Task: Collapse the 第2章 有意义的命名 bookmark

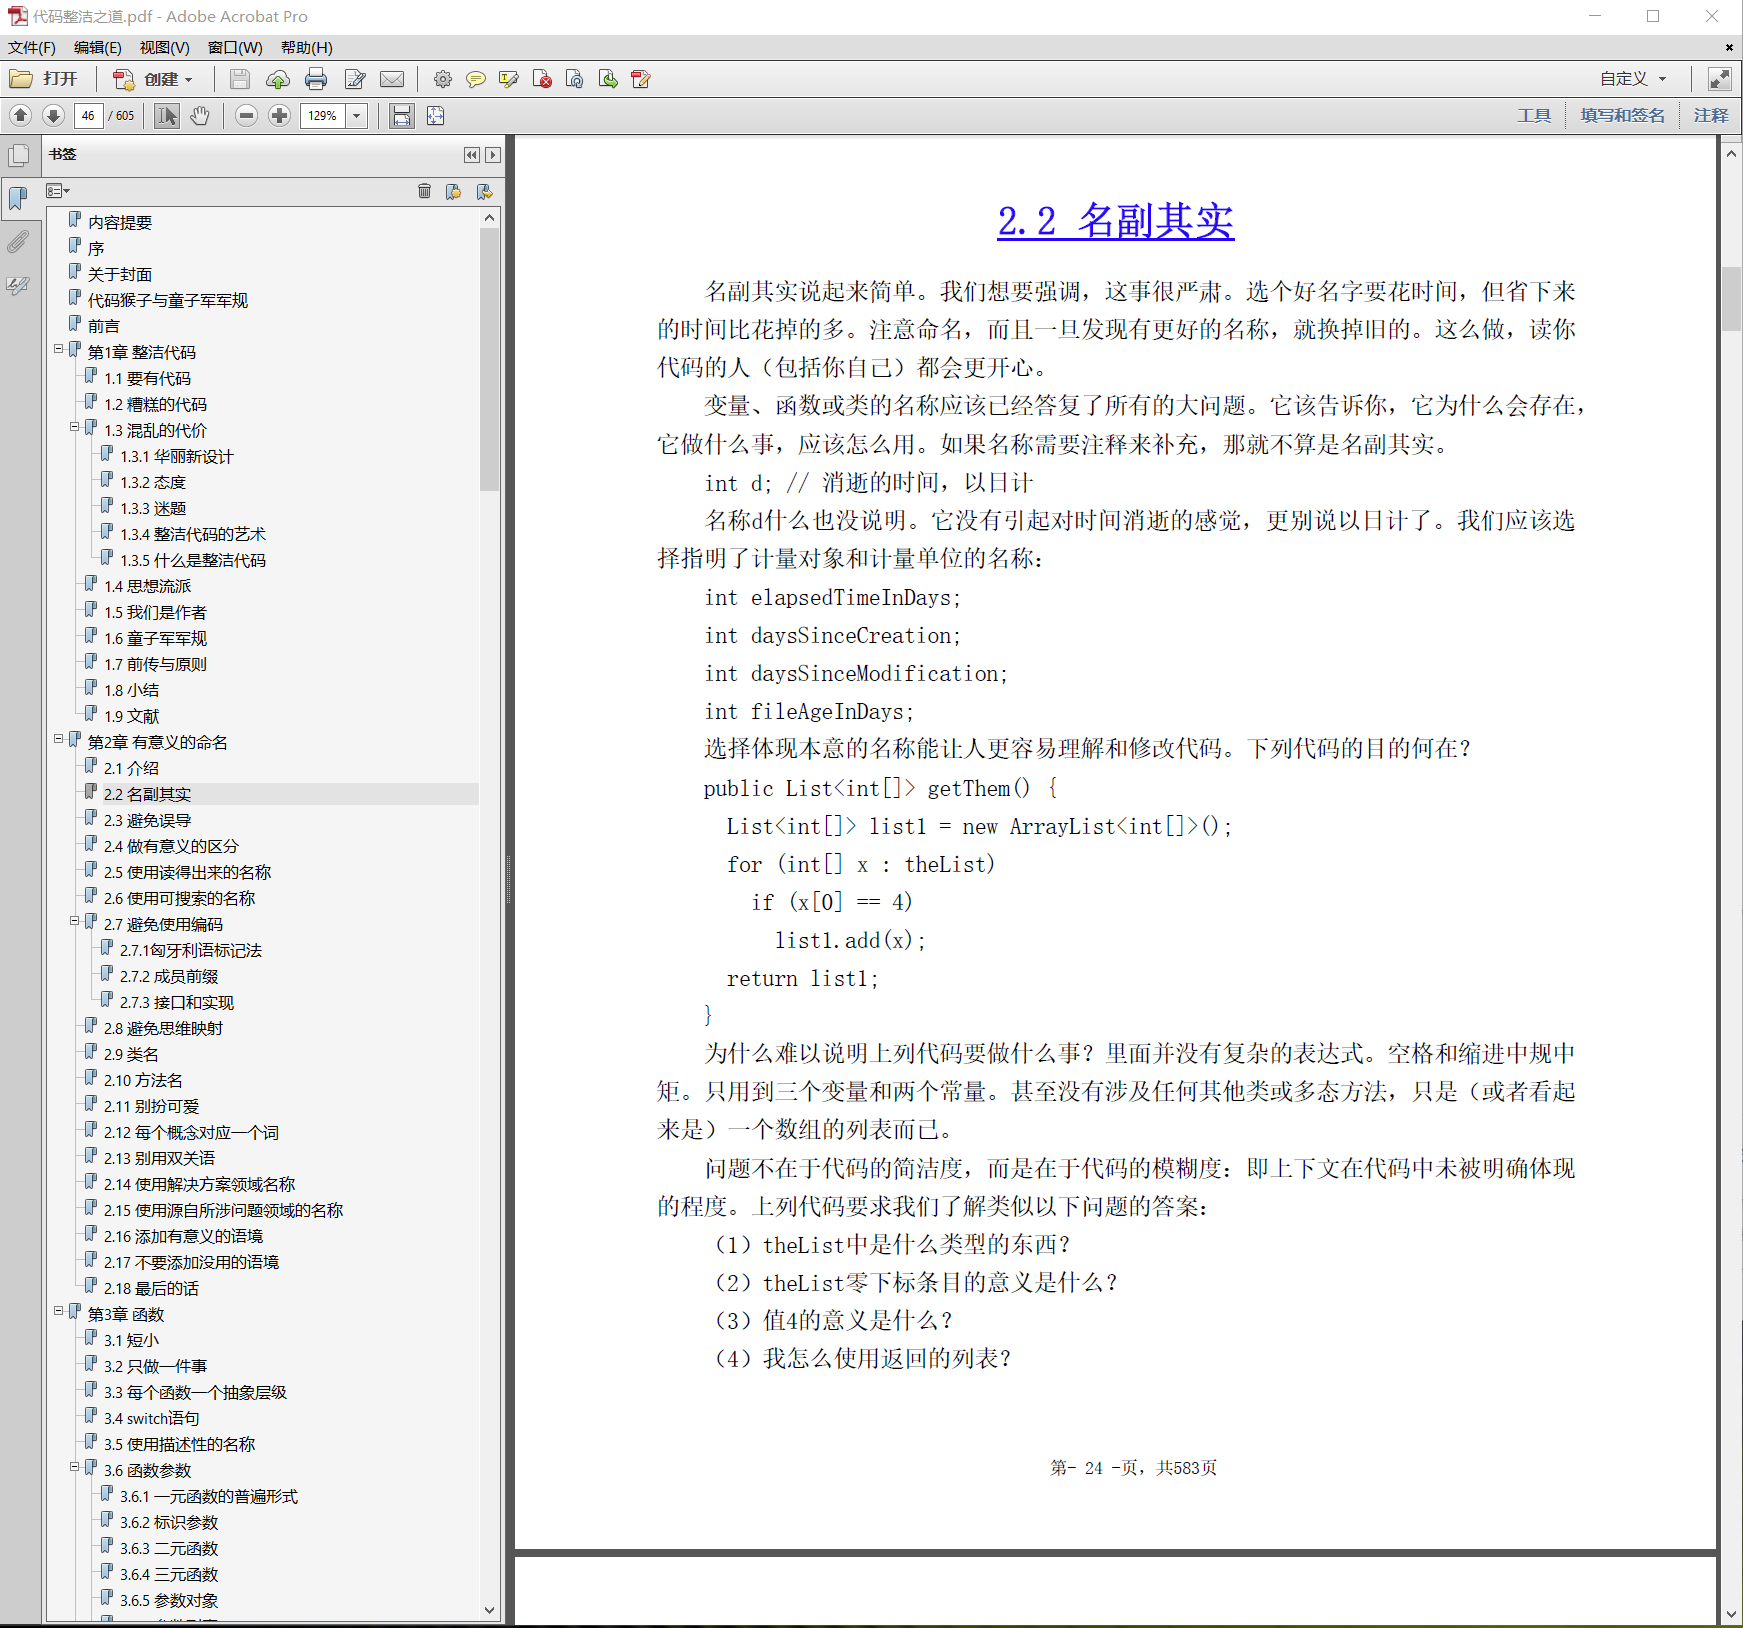Action: [x=59, y=739]
